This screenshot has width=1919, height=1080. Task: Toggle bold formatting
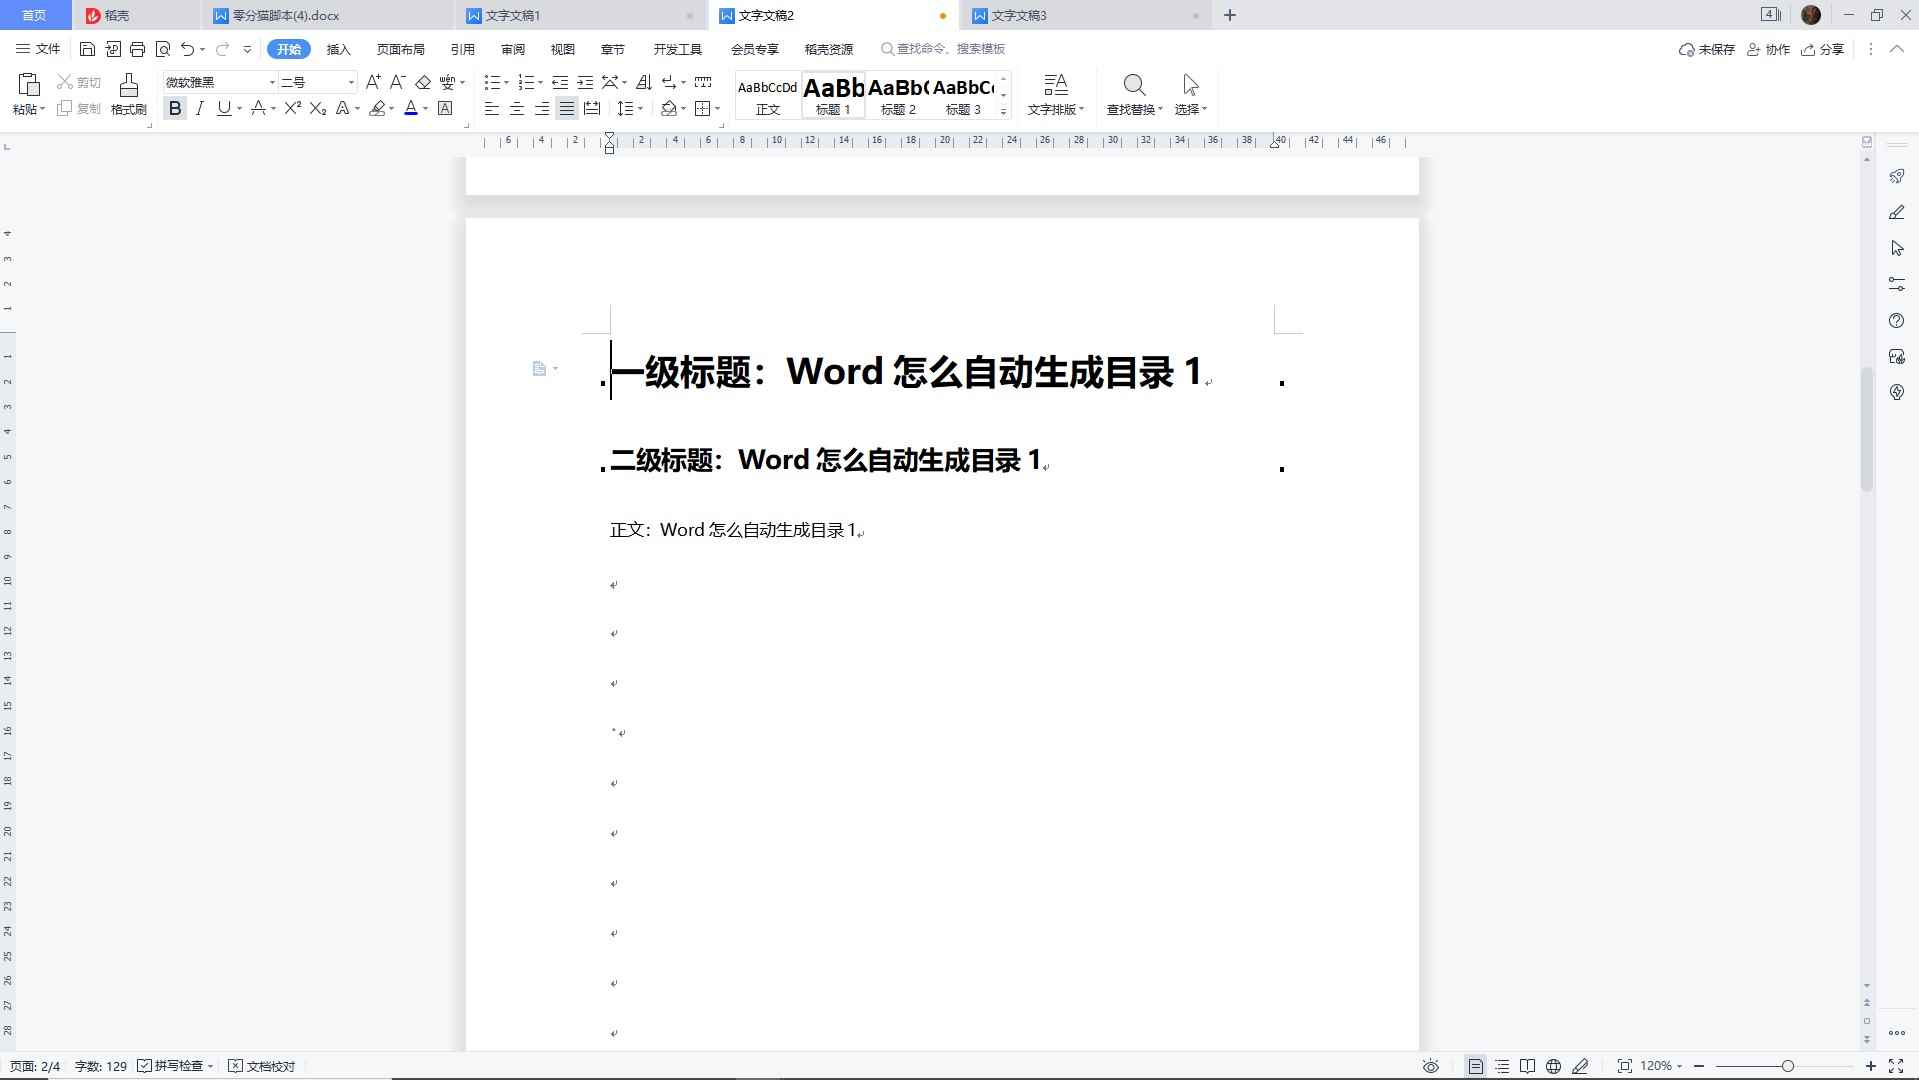coord(175,108)
